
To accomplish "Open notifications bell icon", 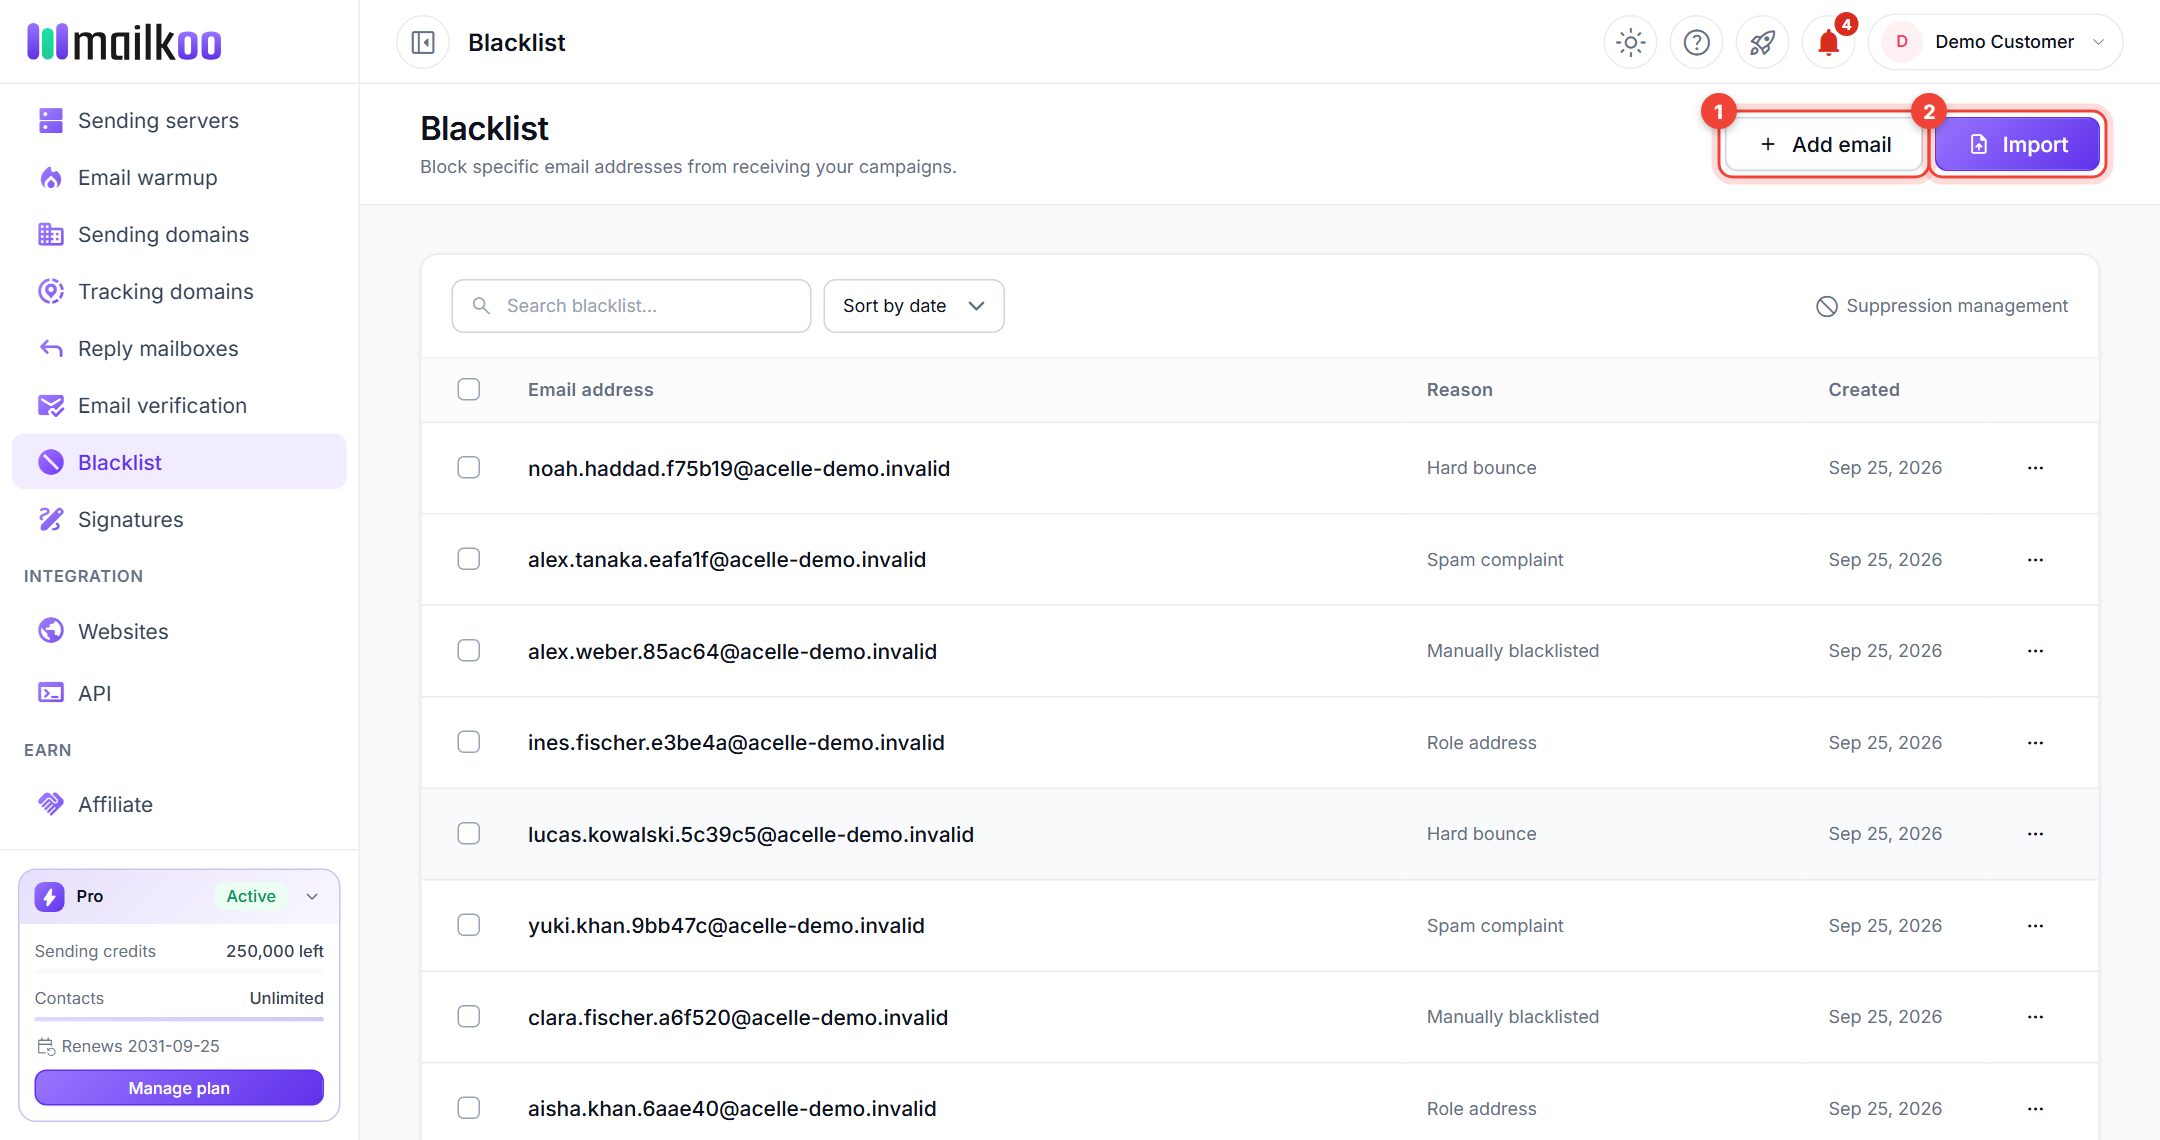I will pyautogui.click(x=1828, y=42).
